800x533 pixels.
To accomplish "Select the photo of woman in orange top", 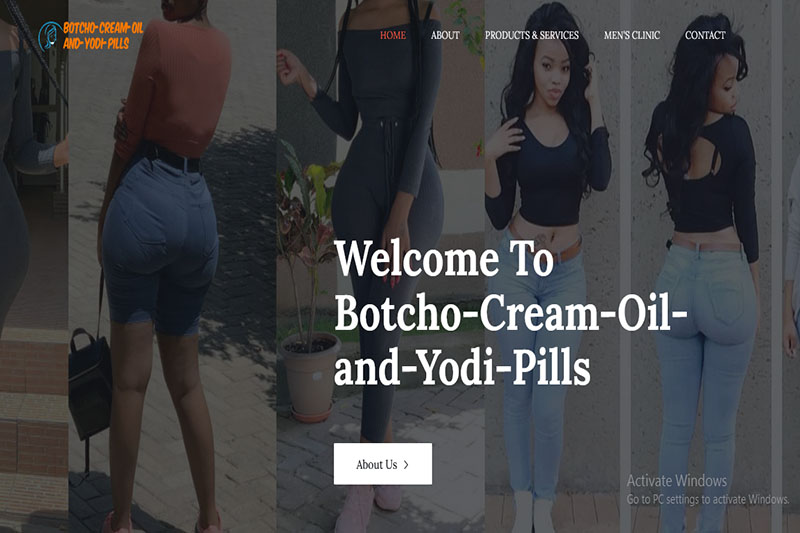I will pos(172,266).
